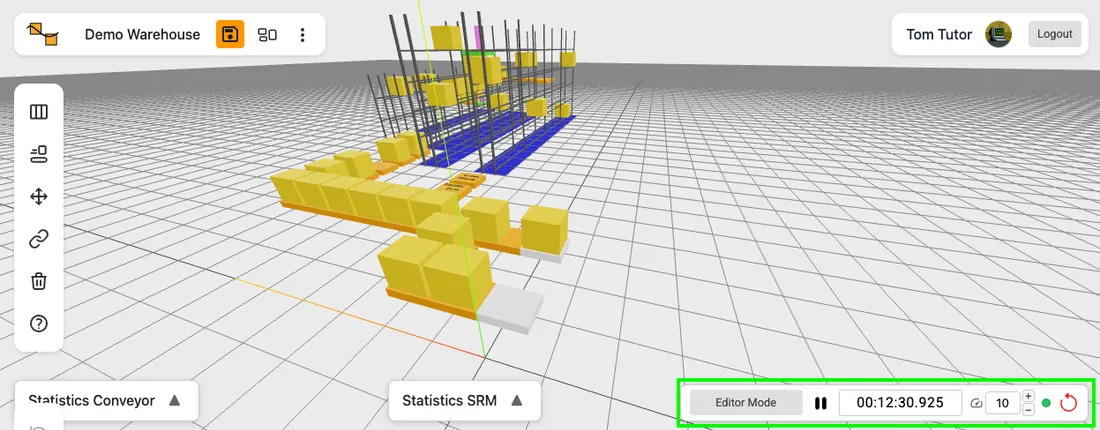This screenshot has width=1100, height=430.
Task: Click the simulation time display 00:12:30.925
Action: tap(900, 403)
